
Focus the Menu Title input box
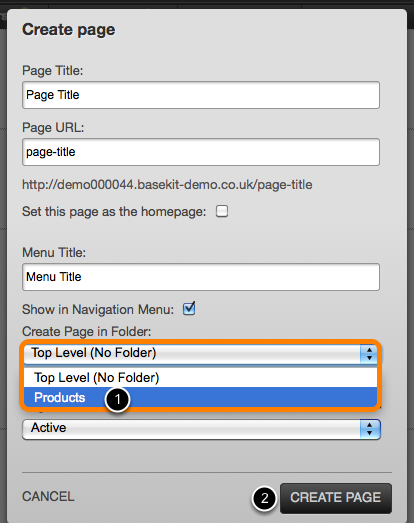[x=201, y=277]
